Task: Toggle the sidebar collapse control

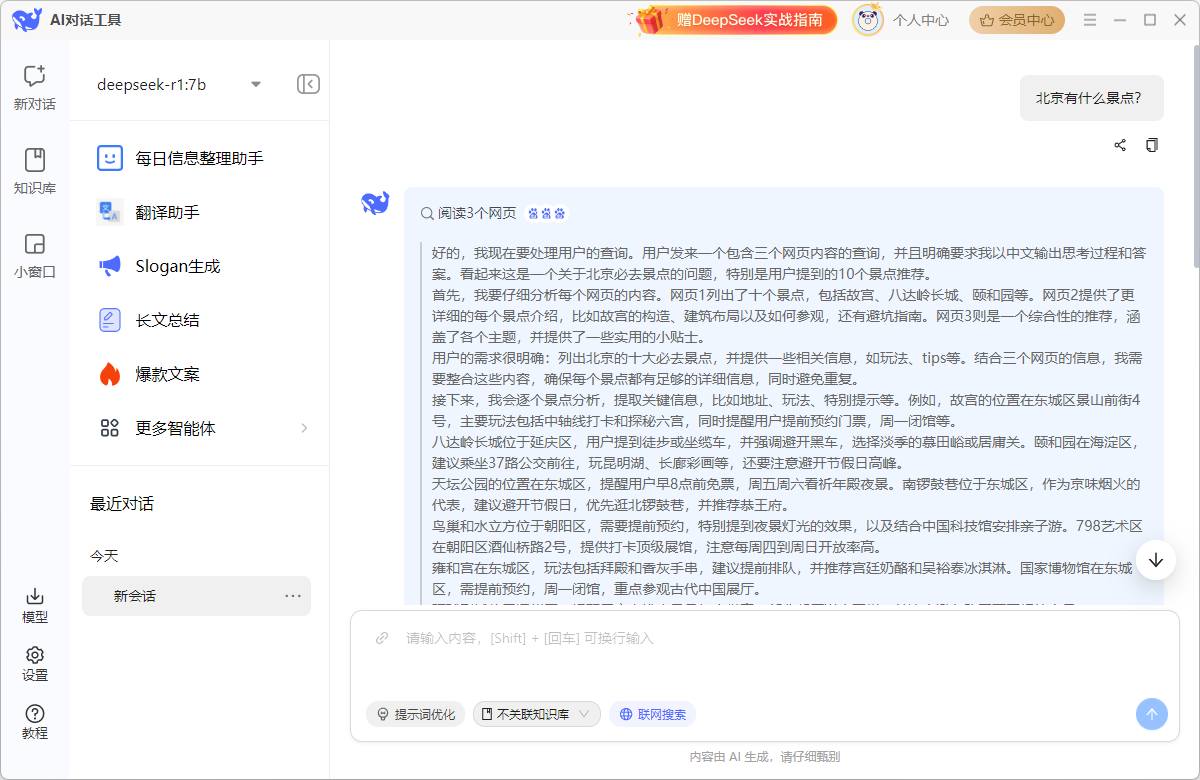Action: point(308,84)
